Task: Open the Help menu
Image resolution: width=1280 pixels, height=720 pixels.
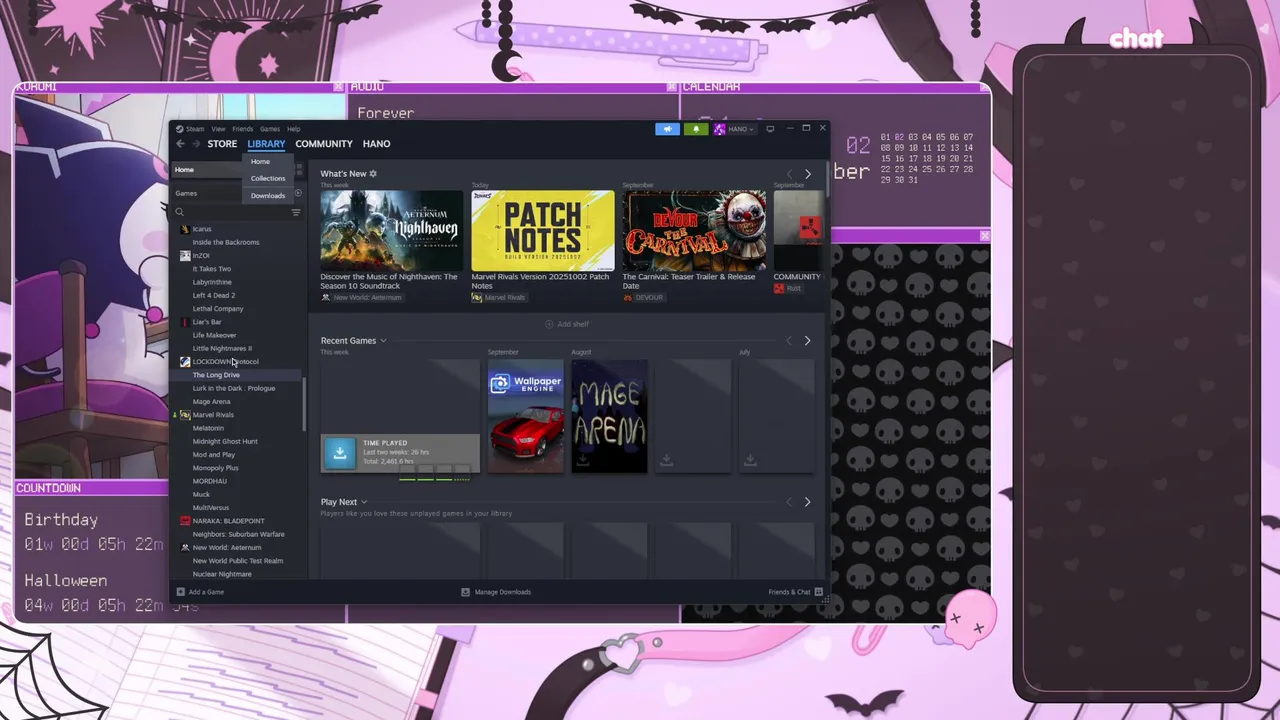Action: pos(294,129)
